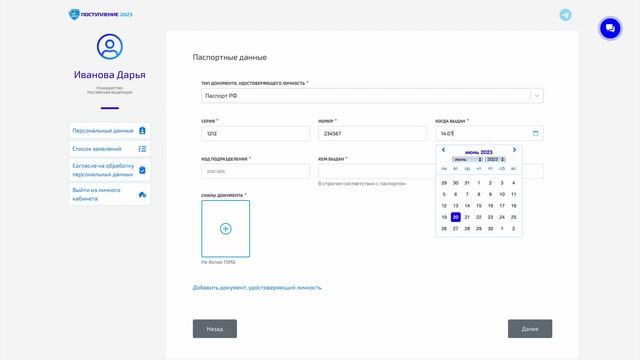Click the user avatar icon
This screenshot has height=360, width=640.
(x=110, y=47)
